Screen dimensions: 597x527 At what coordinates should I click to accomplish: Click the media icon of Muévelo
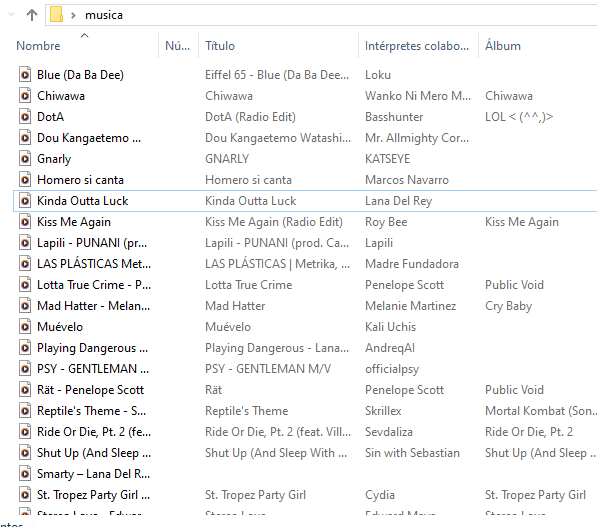tap(25, 327)
